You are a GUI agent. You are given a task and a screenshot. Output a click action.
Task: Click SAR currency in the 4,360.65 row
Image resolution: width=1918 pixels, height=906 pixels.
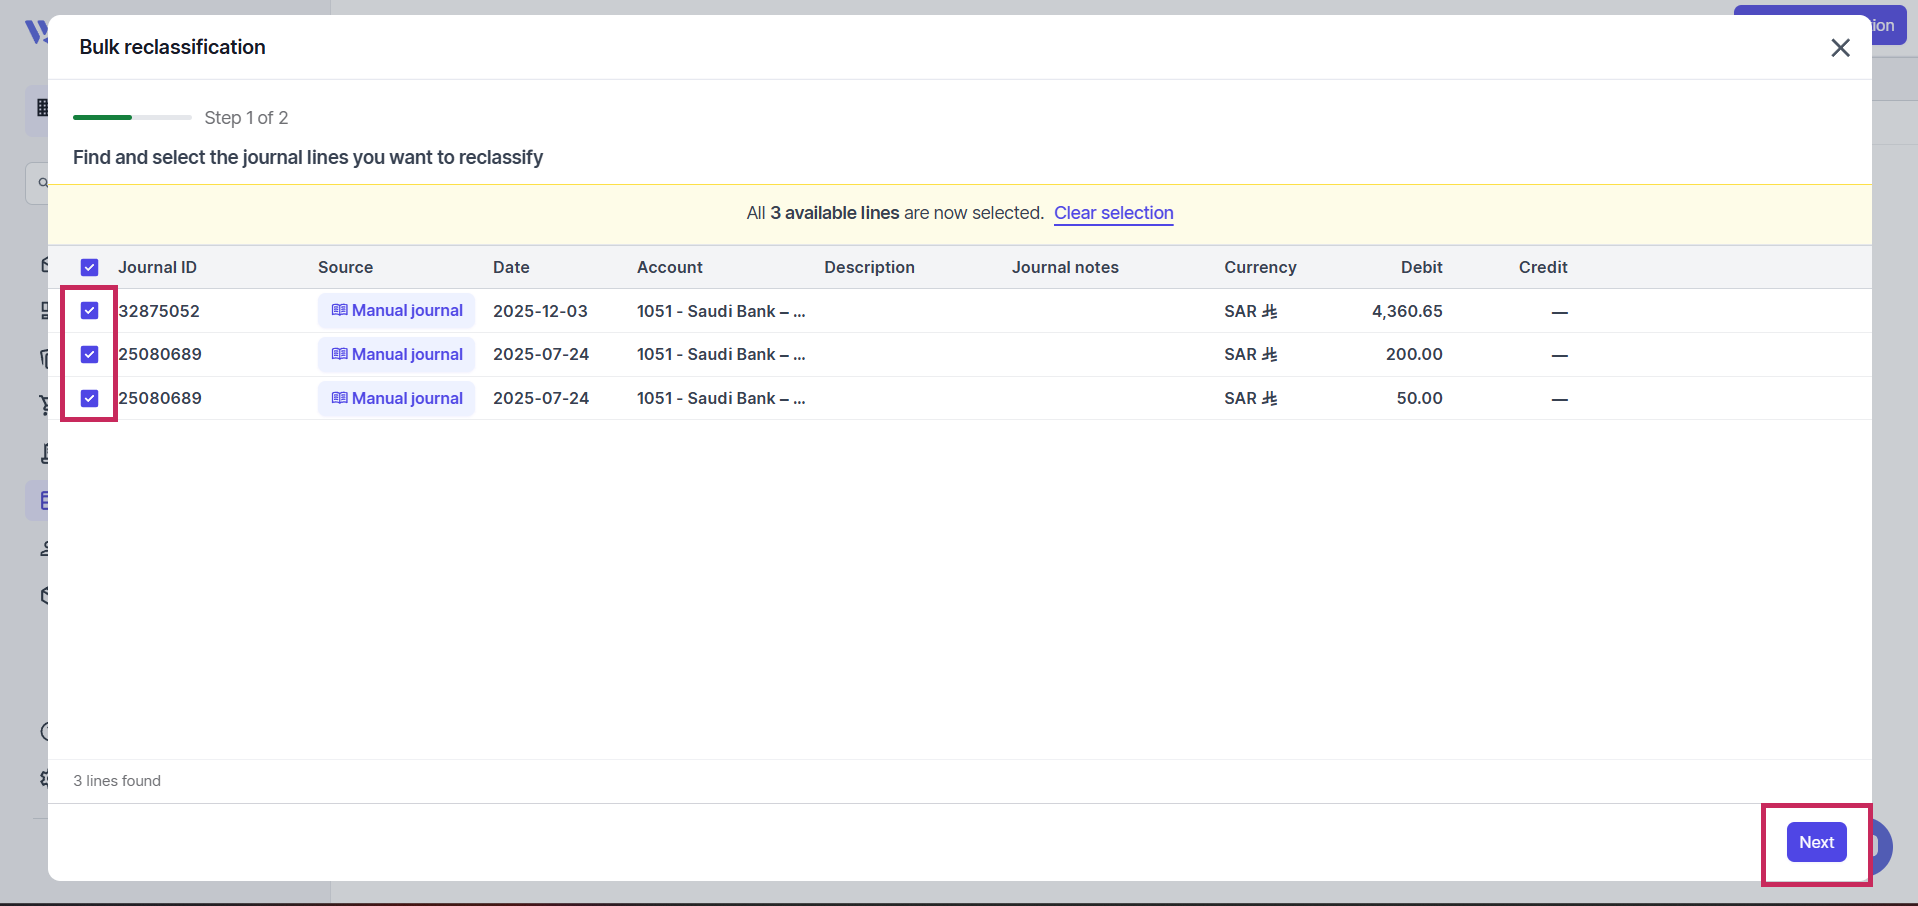pos(1251,311)
